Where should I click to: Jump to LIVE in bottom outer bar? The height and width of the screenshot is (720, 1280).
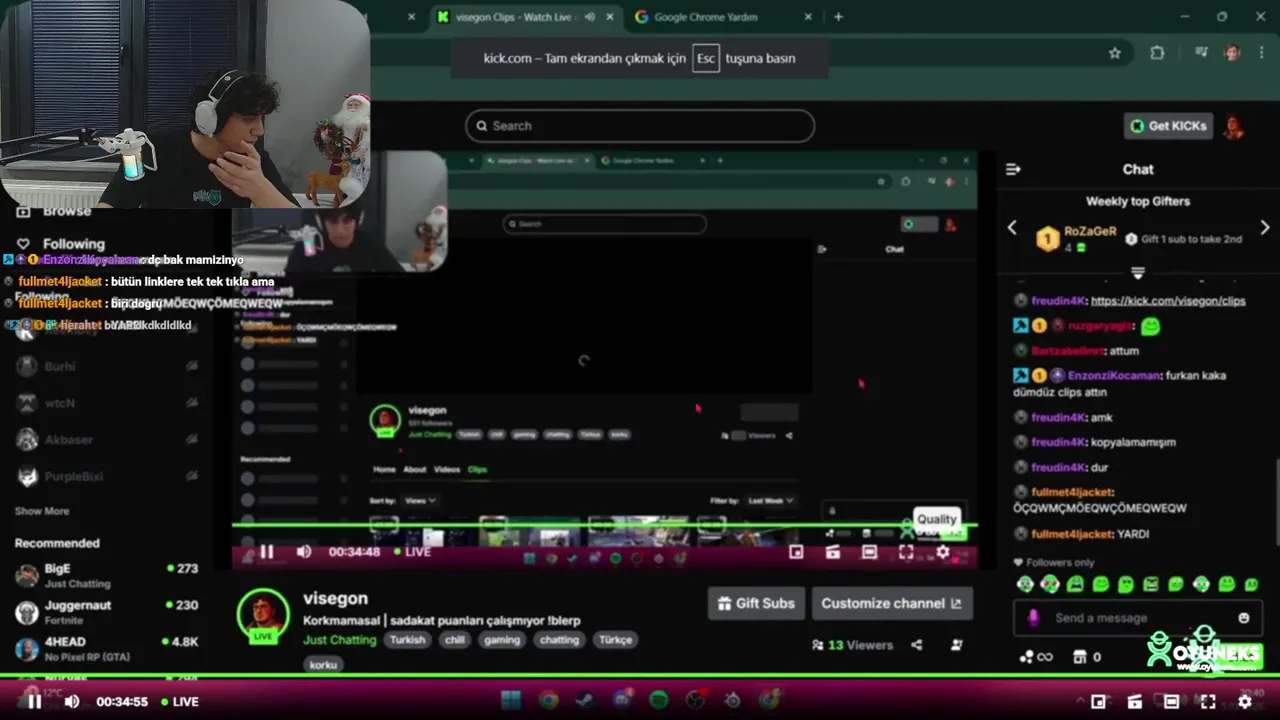181,702
